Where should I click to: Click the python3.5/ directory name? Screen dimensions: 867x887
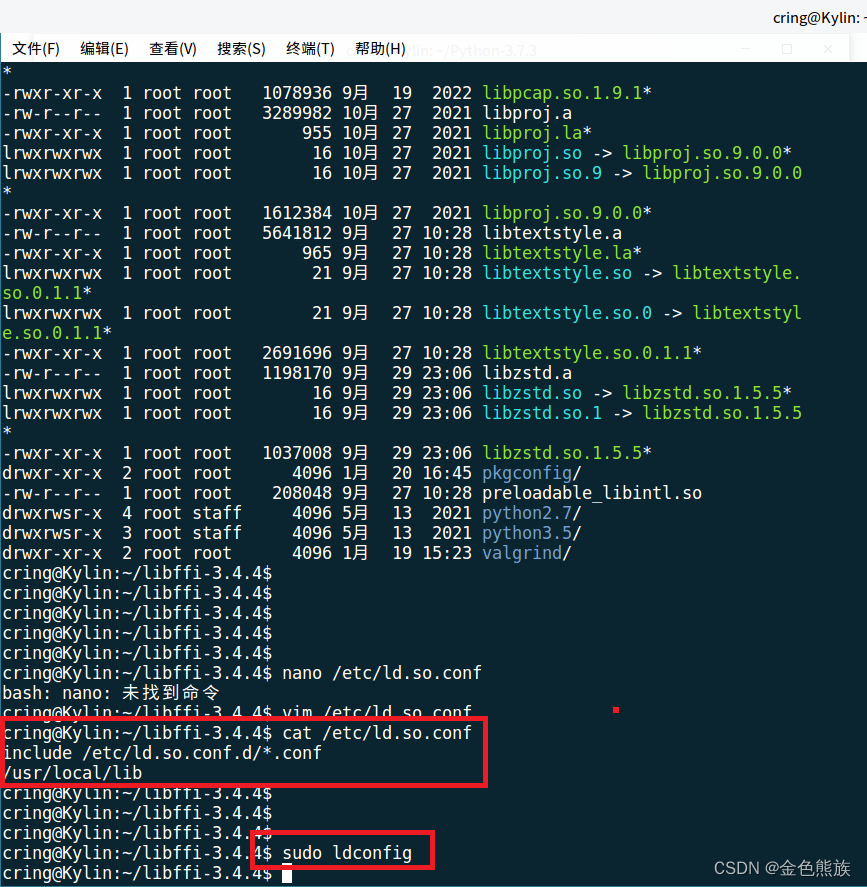click(x=532, y=533)
